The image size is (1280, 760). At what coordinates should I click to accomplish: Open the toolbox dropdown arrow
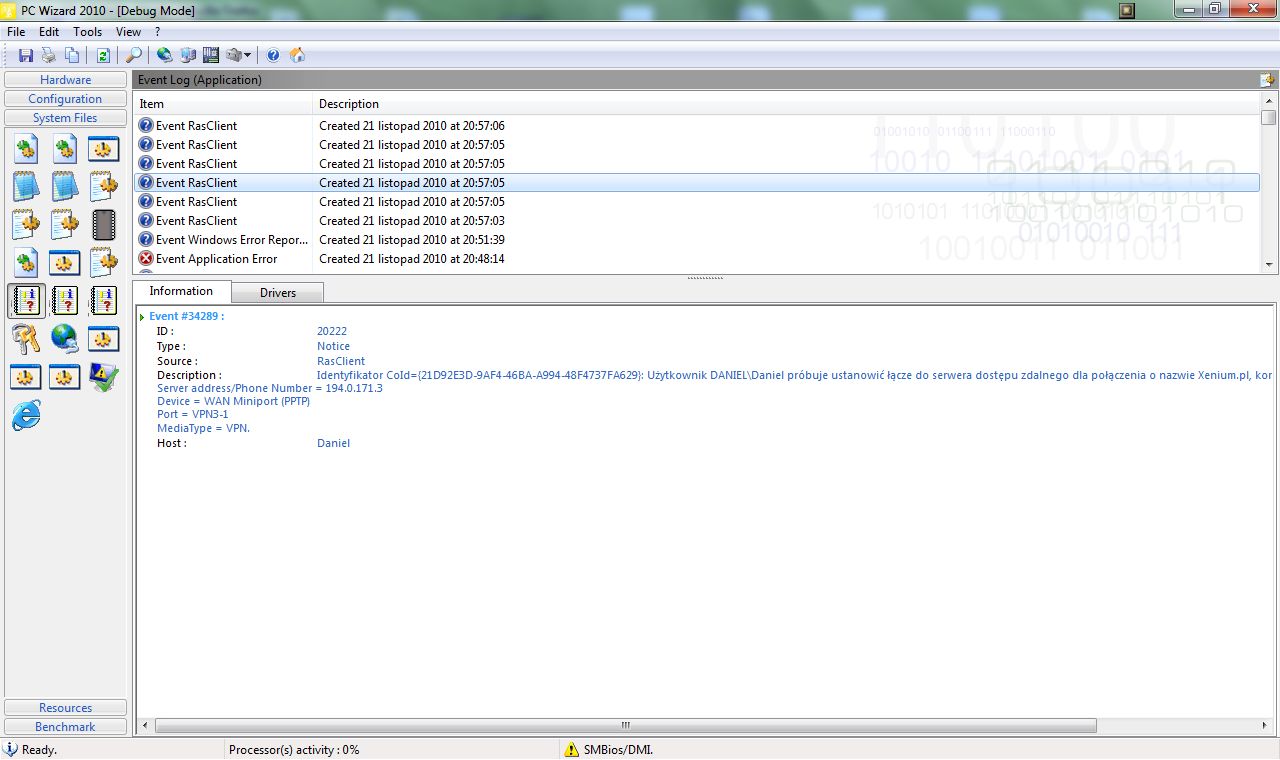[248, 55]
